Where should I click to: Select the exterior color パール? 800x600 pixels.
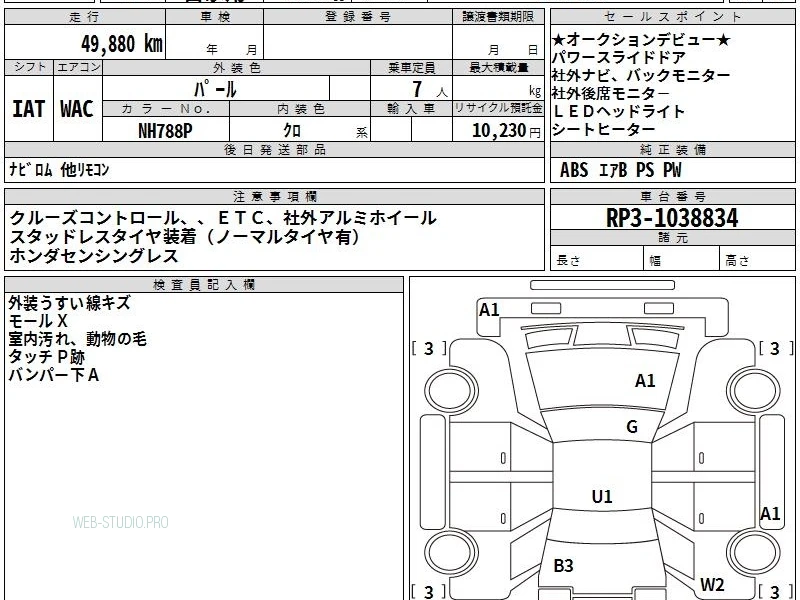tap(215, 89)
